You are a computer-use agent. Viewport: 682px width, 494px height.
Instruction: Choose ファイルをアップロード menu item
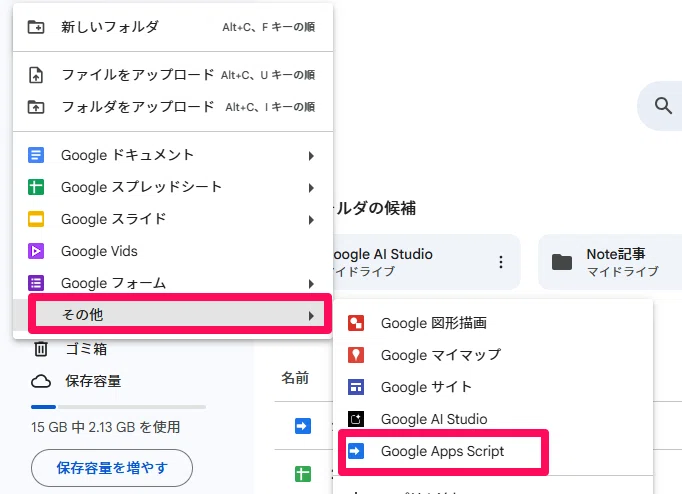pyautogui.click(x=173, y=75)
